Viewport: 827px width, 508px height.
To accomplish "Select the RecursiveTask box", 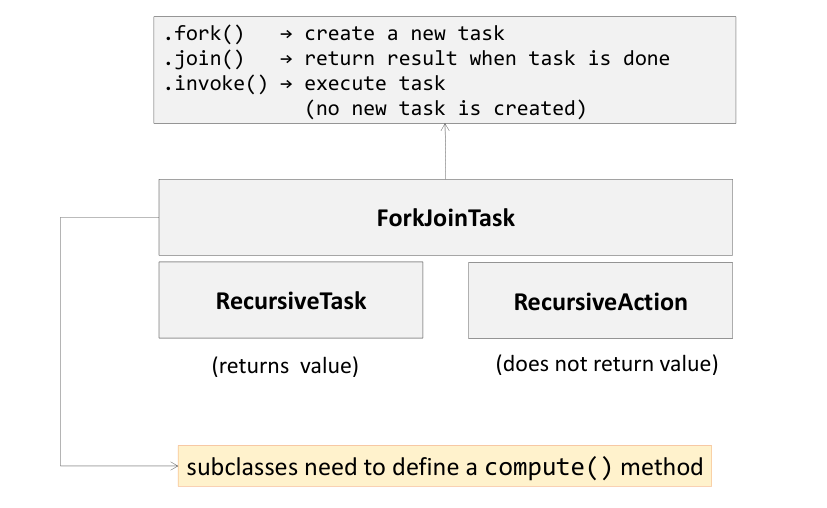I will (x=290, y=300).
